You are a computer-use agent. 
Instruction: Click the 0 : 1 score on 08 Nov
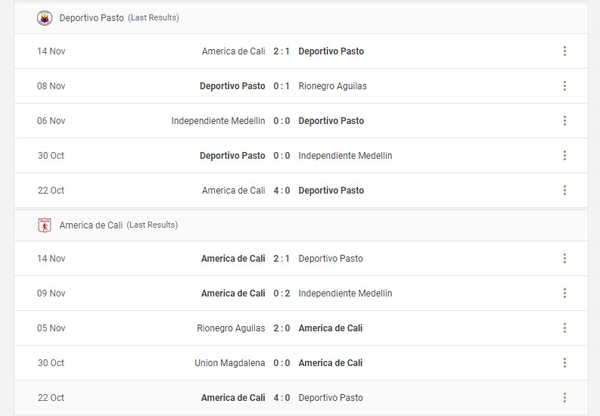(x=282, y=86)
